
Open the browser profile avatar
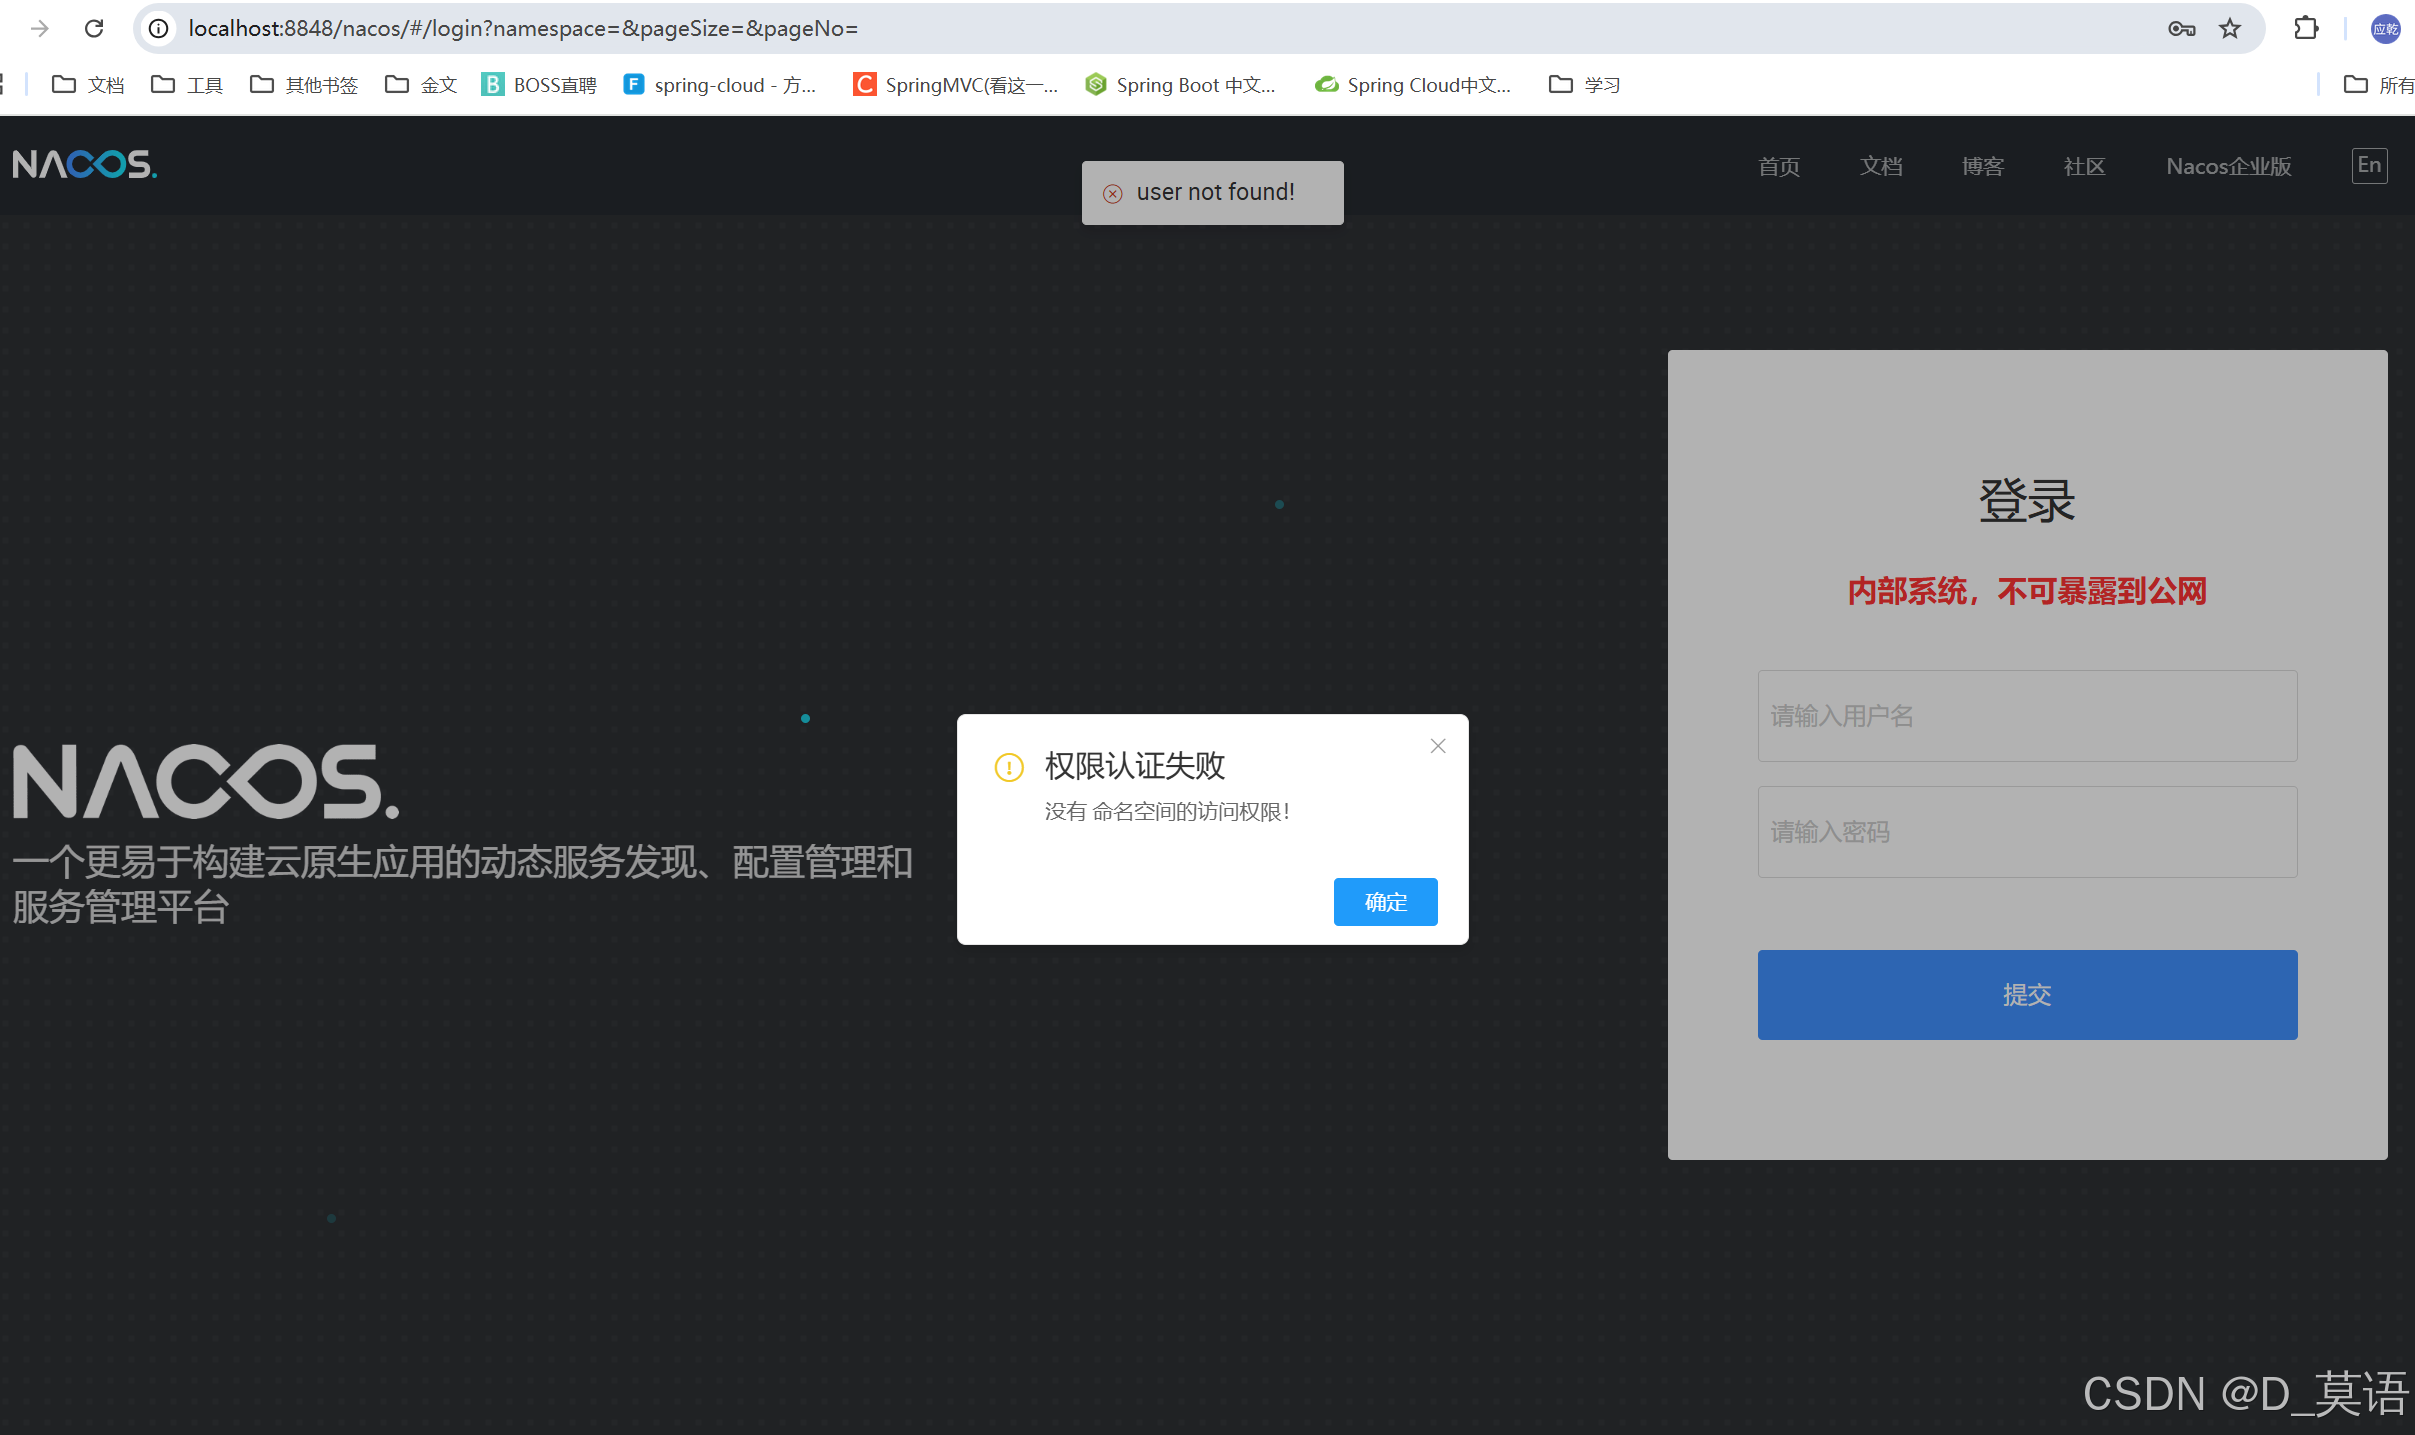tap(2385, 29)
